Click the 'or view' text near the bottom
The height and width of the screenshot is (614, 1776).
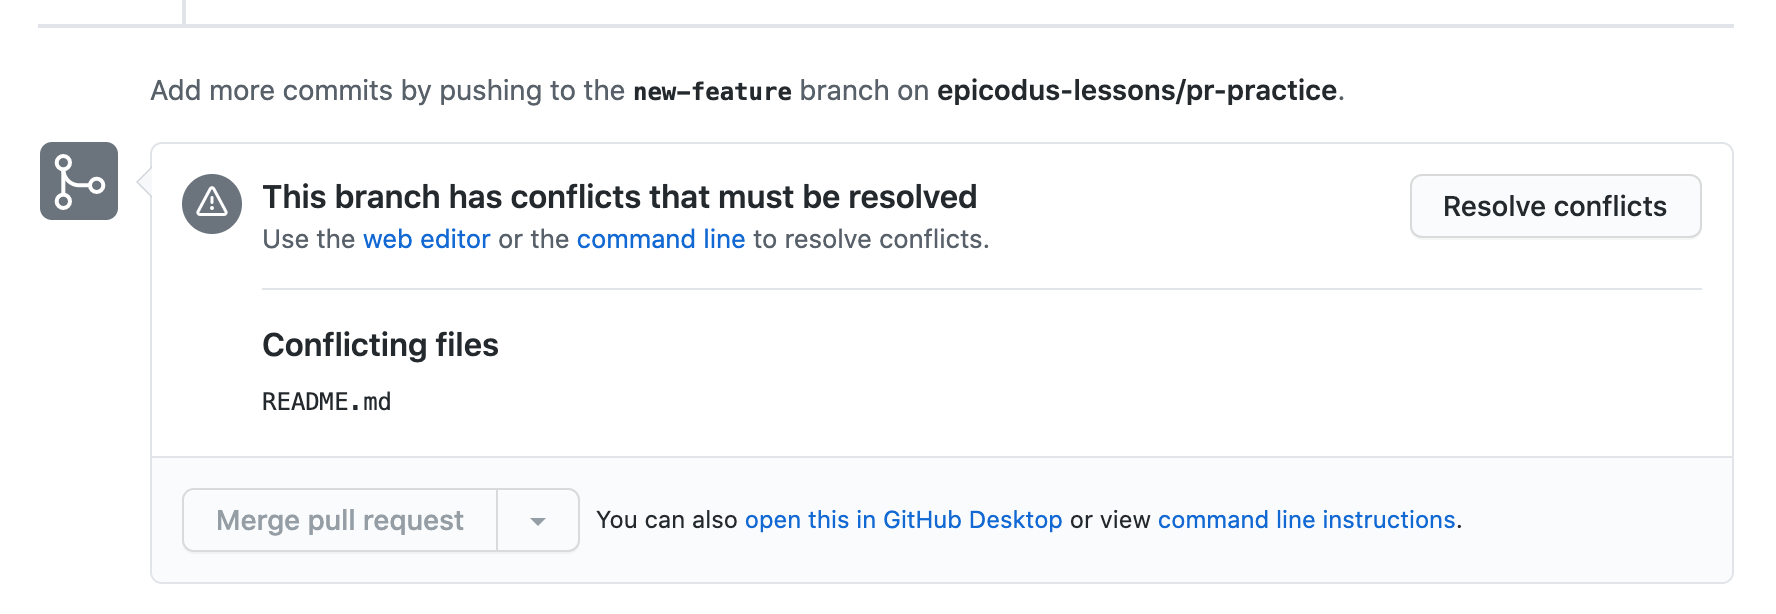[x=1110, y=520]
